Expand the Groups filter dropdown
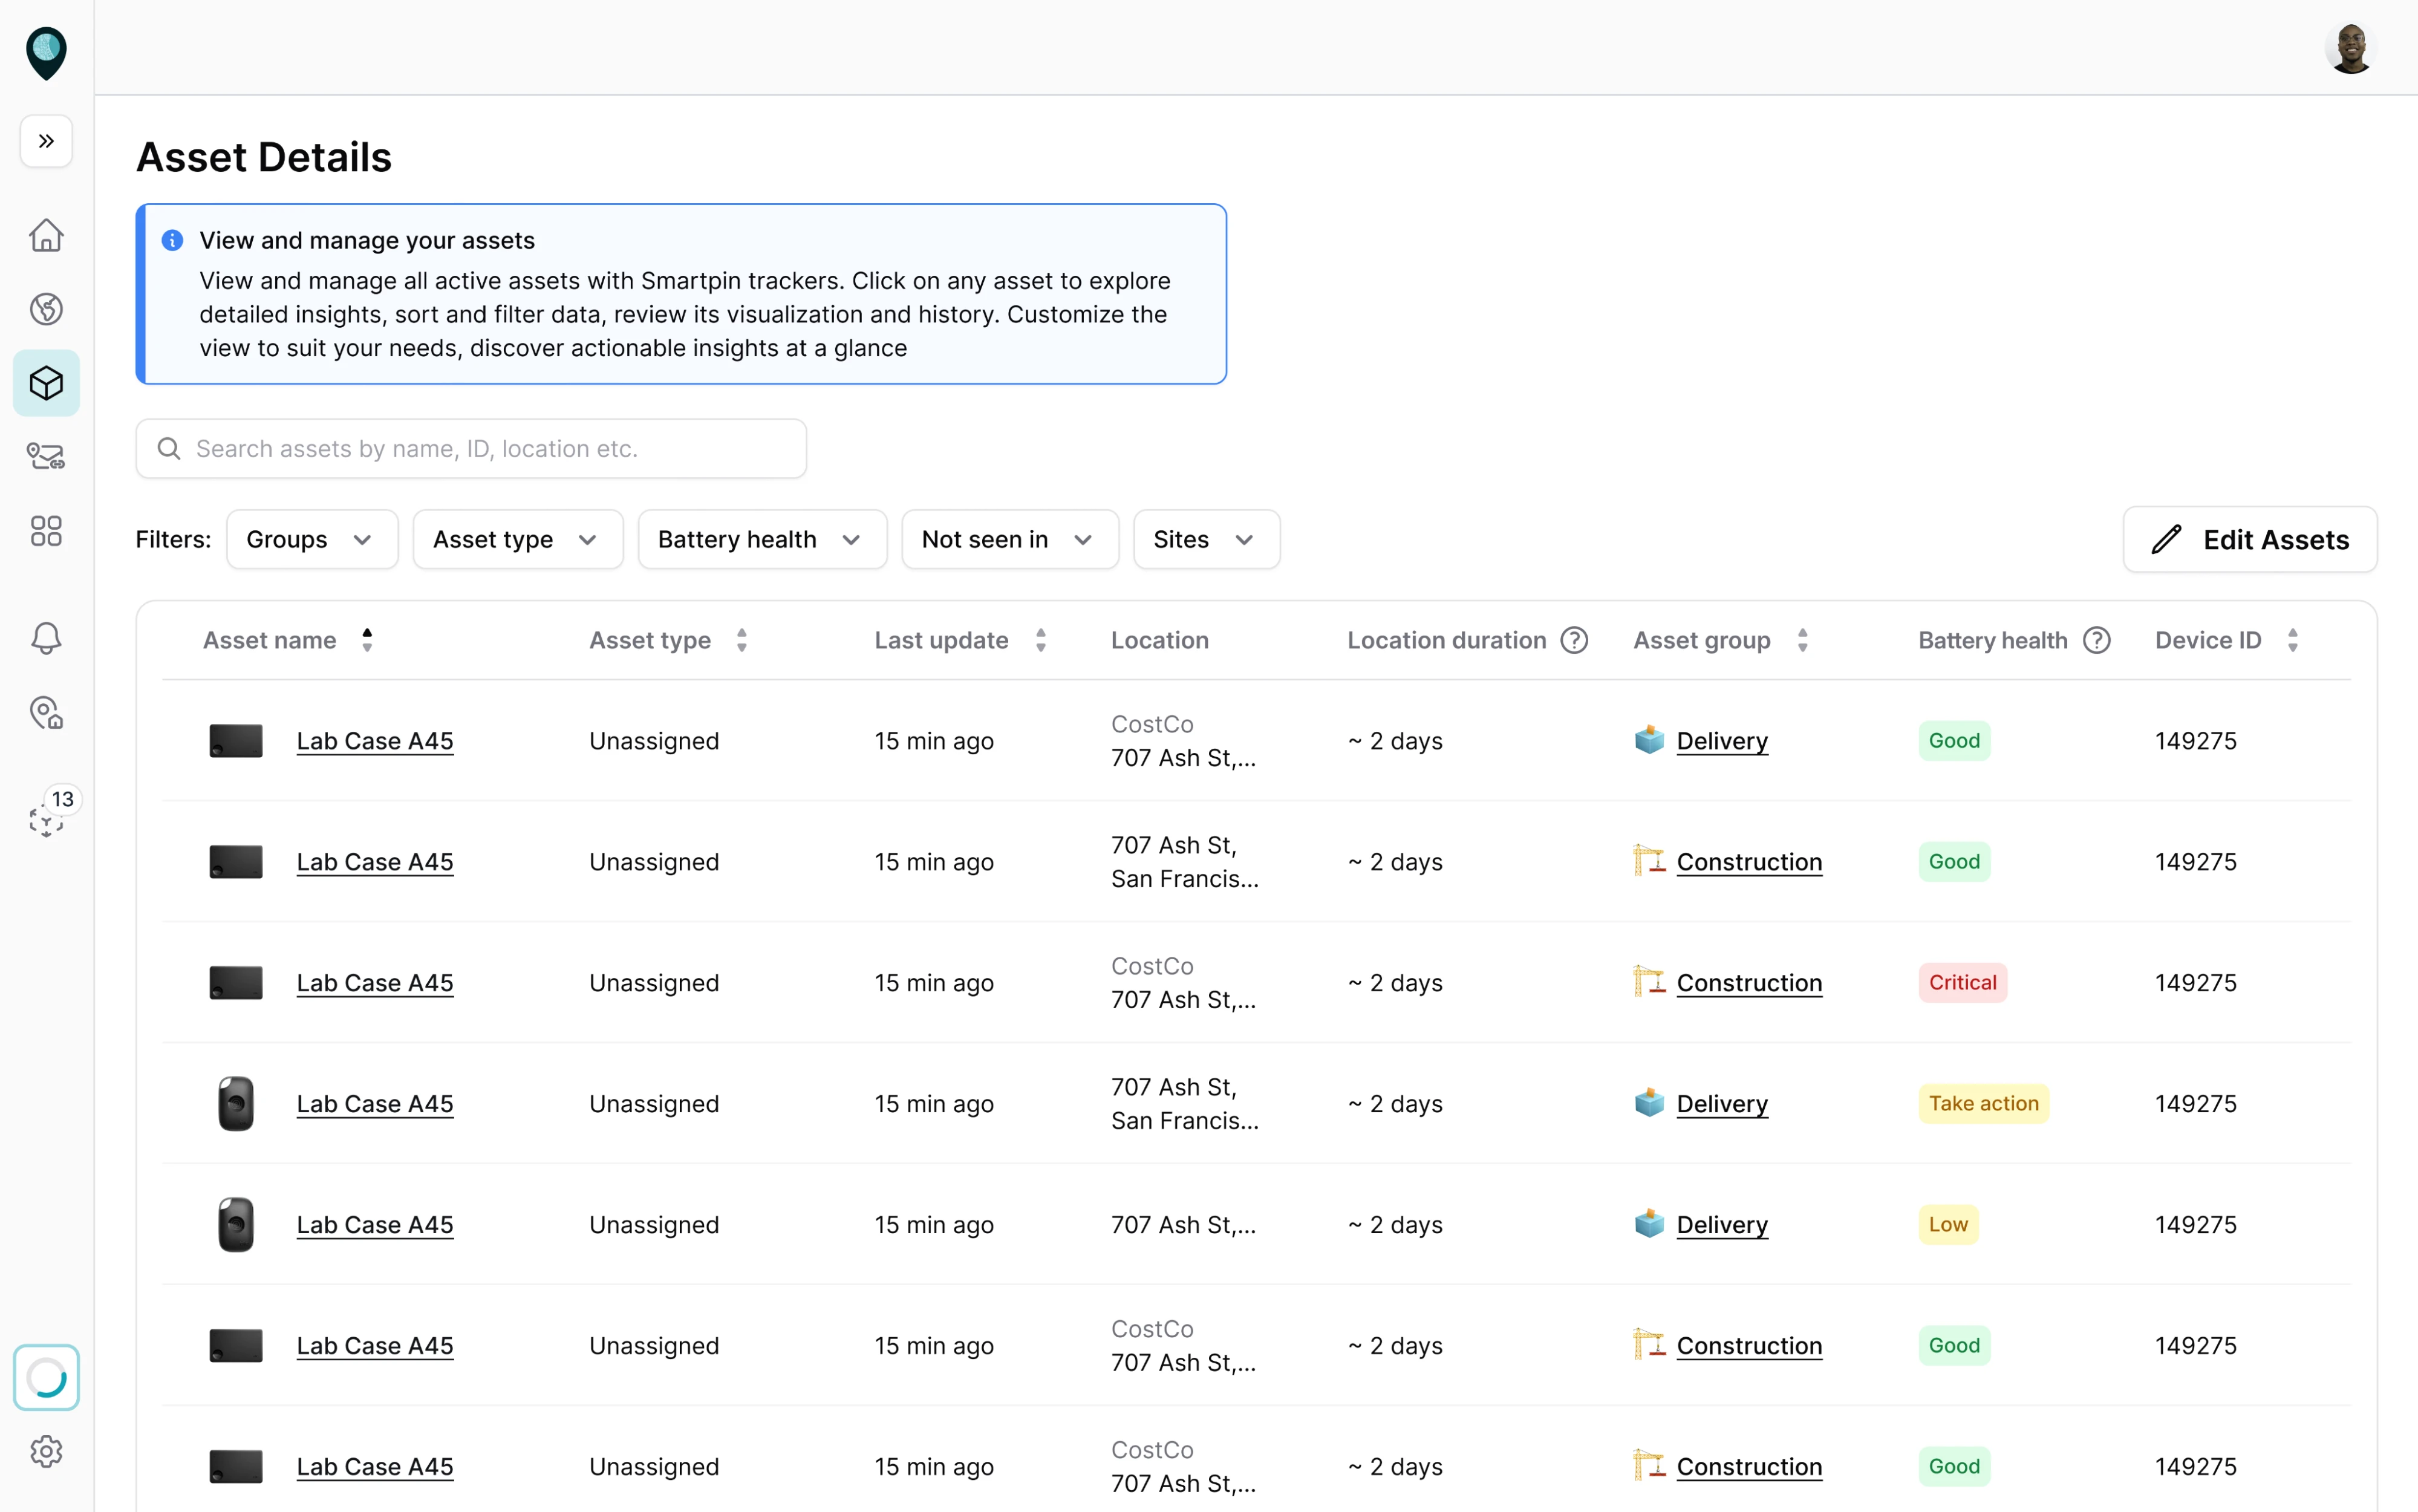 (311, 539)
